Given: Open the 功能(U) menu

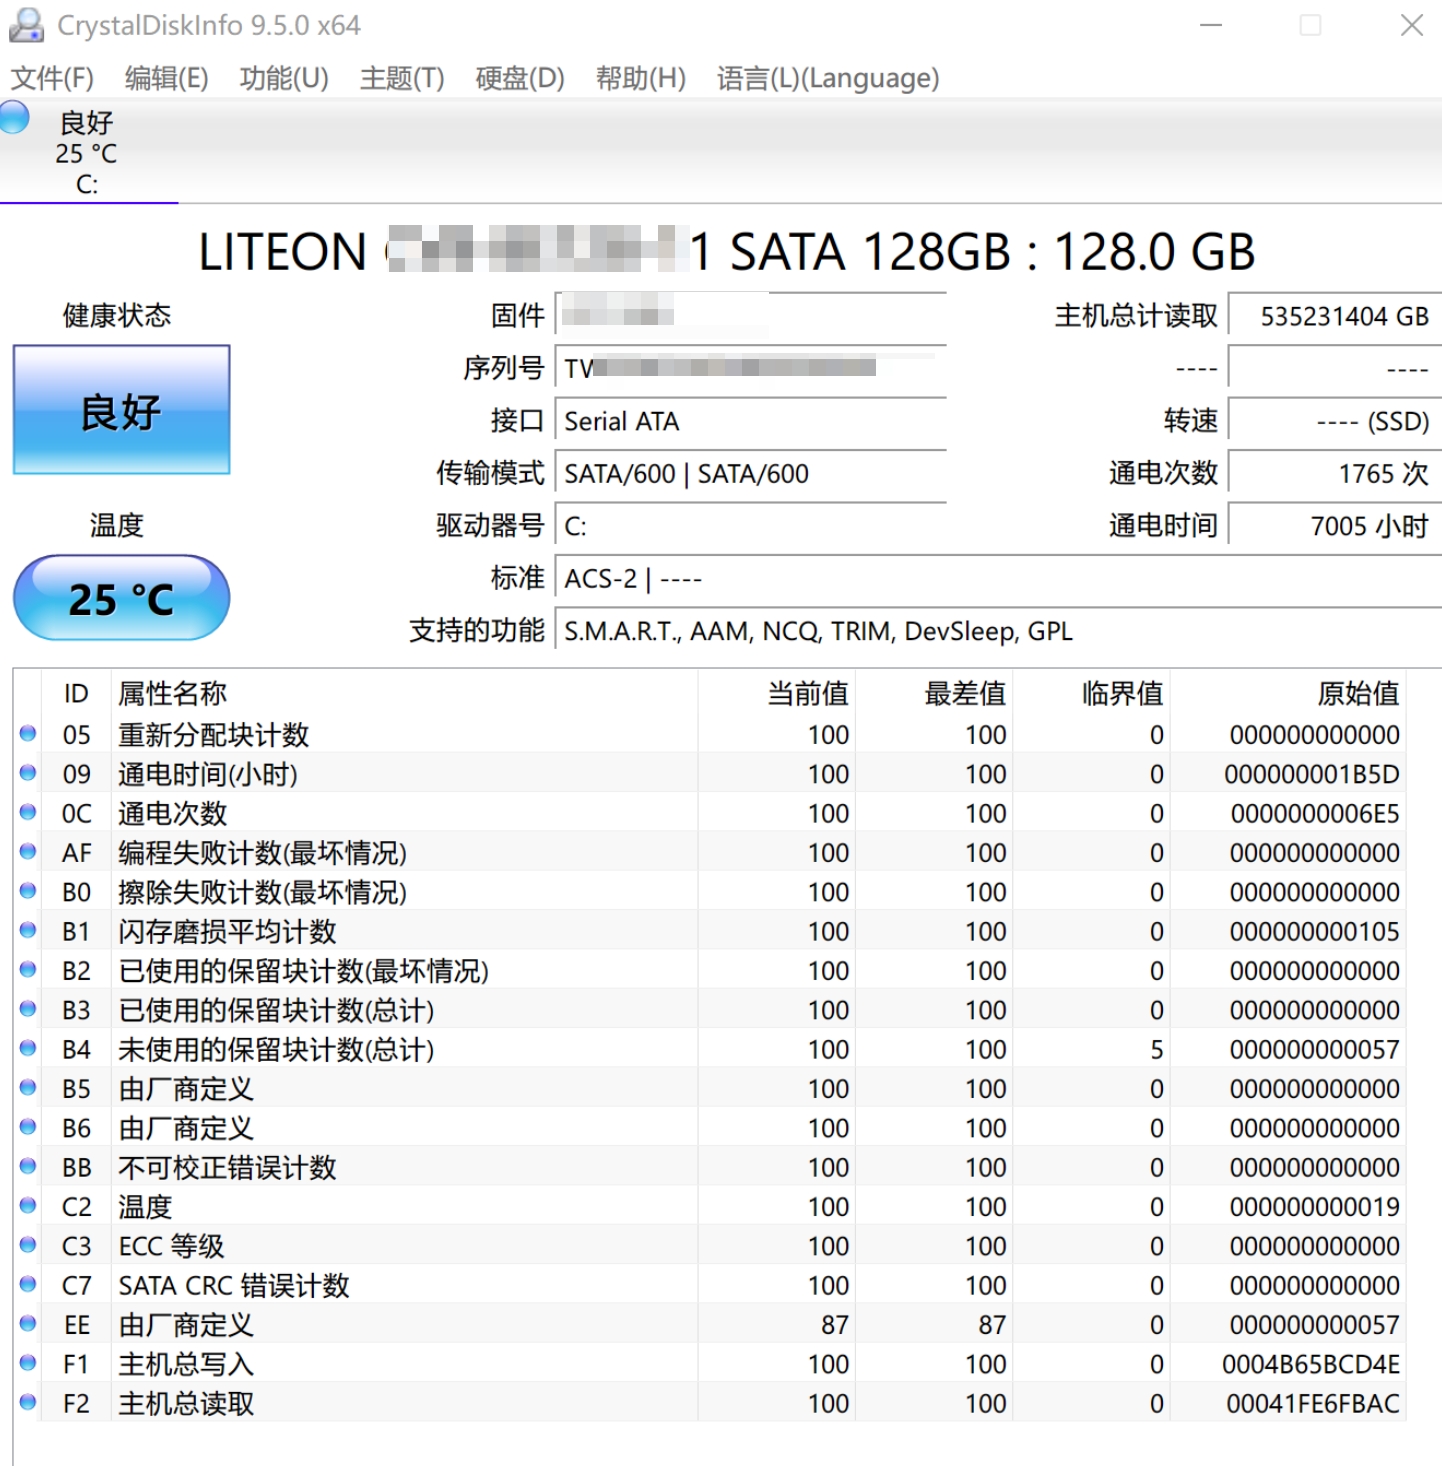Looking at the screenshot, I should (x=284, y=78).
